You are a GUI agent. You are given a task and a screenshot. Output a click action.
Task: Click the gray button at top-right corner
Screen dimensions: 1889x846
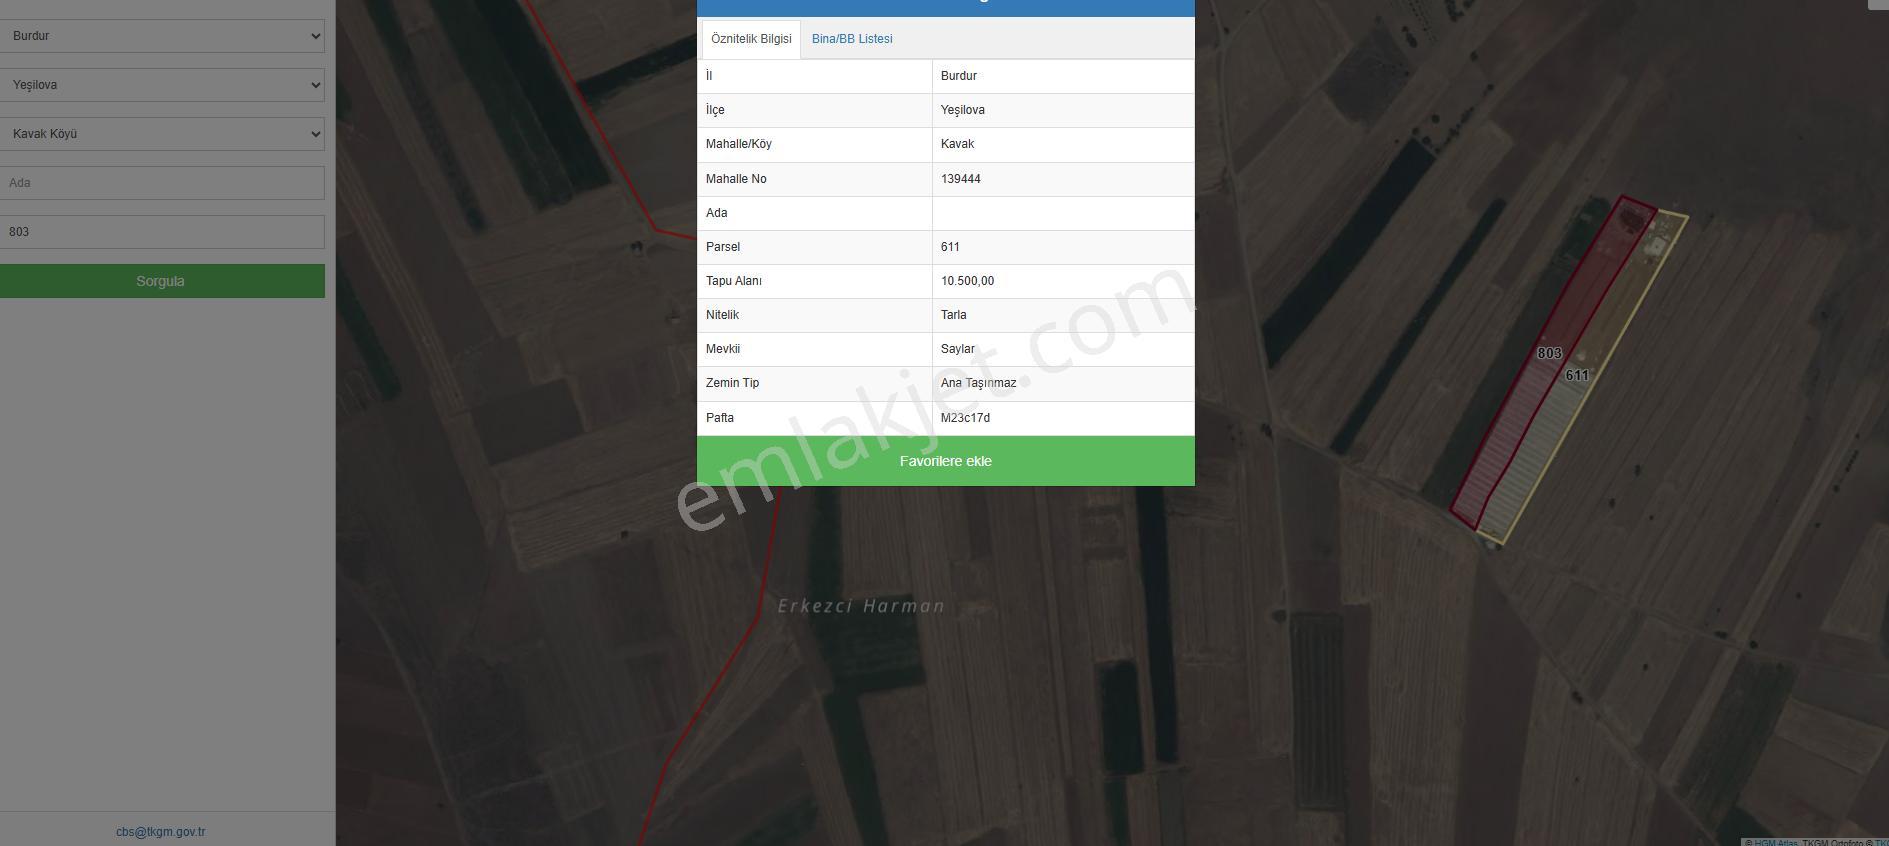1878,4
